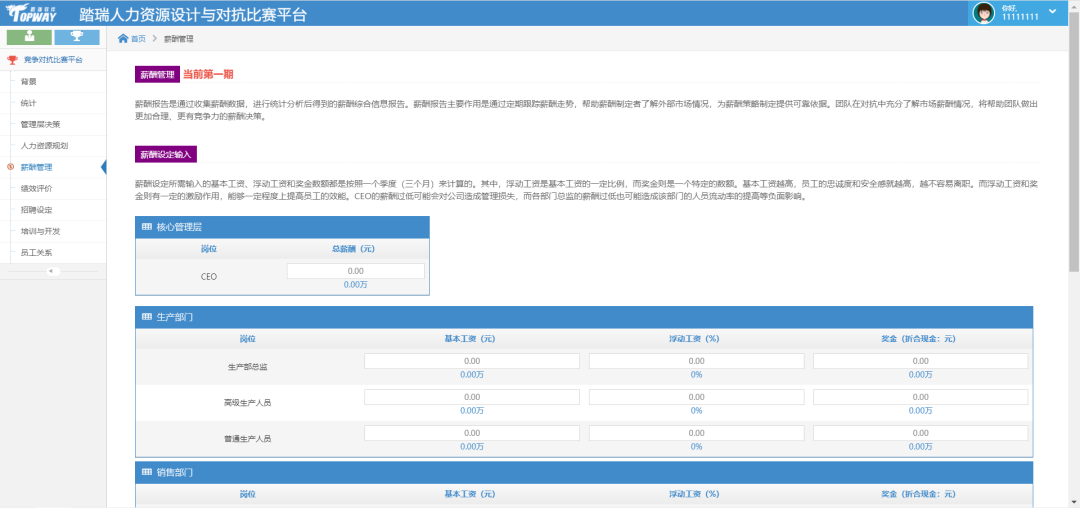Select 绩效评价 in the sidebar menu
Screen dimensions: 1080x508
coord(36,188)
